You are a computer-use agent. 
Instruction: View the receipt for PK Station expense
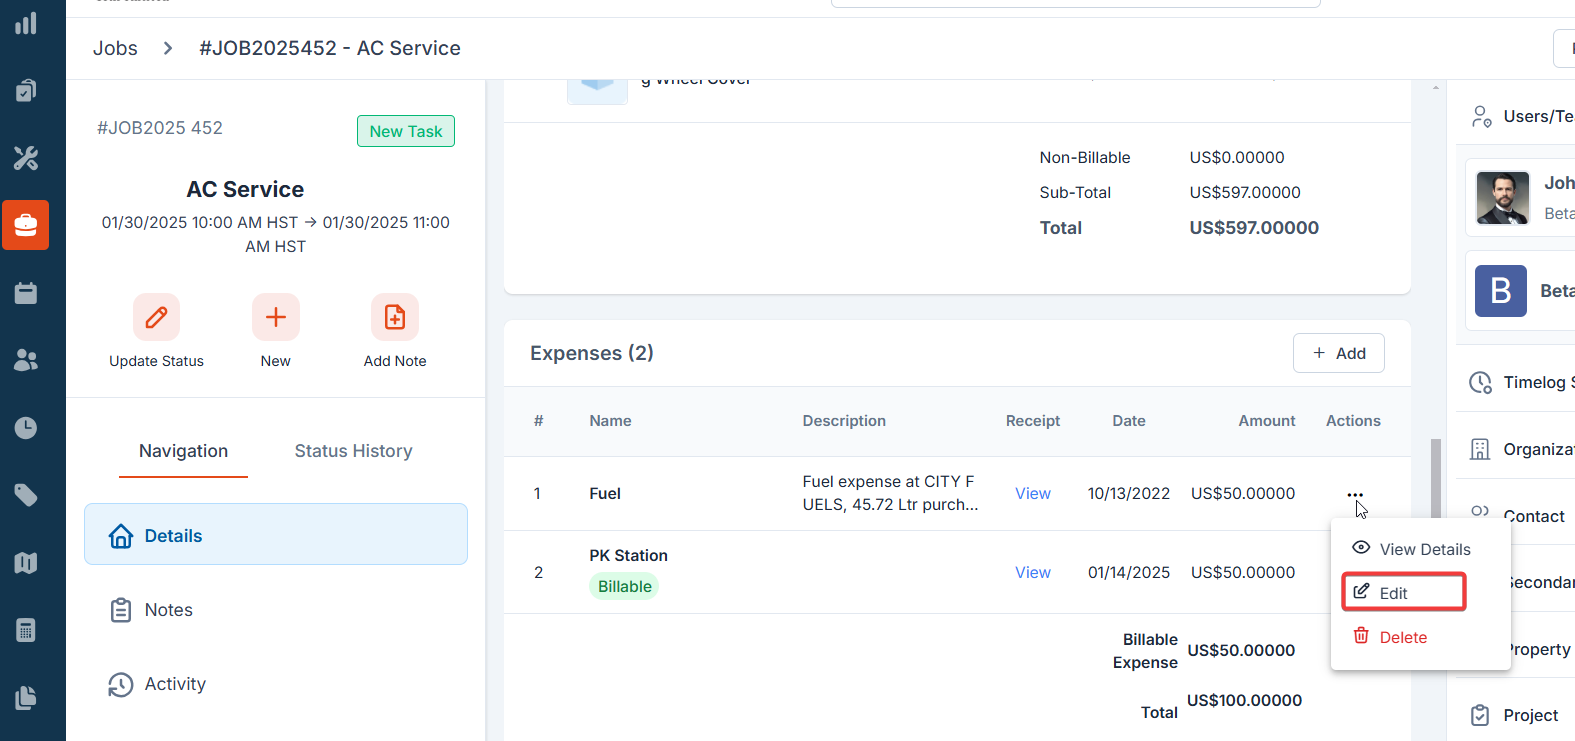pos(1032,572)
